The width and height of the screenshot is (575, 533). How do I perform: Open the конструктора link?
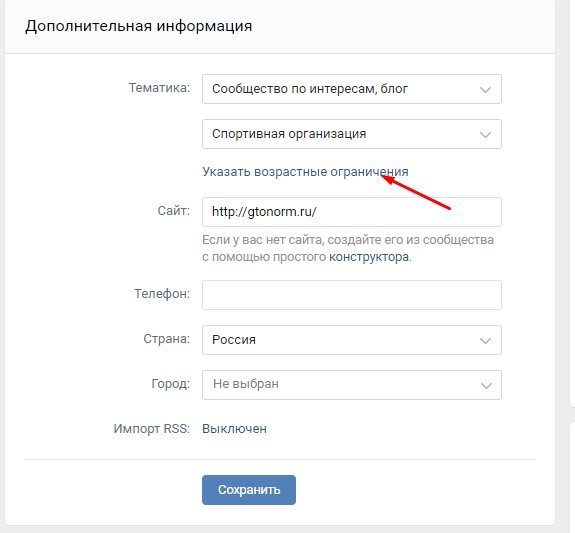tap(369, 257)
